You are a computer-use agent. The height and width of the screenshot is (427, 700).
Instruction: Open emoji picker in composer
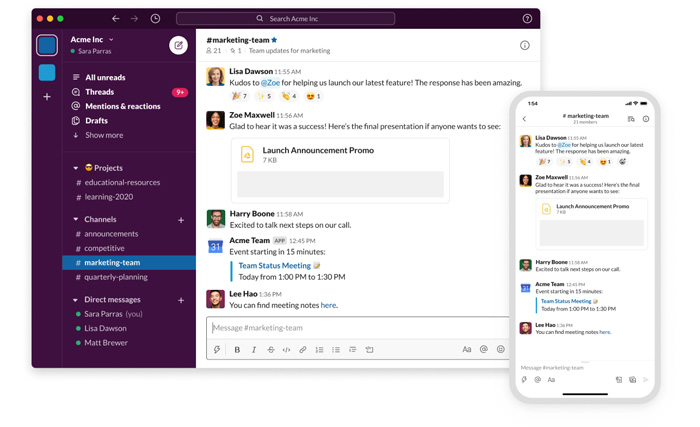501,350
